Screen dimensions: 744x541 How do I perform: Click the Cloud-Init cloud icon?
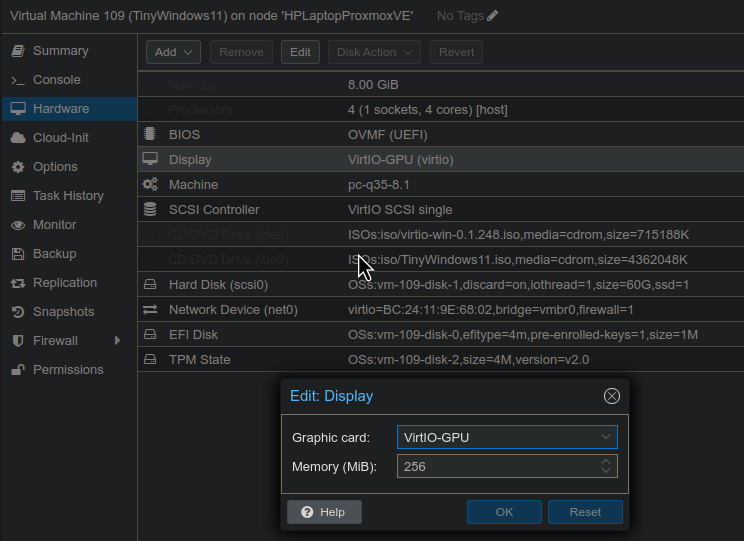[x=17, y=138]
